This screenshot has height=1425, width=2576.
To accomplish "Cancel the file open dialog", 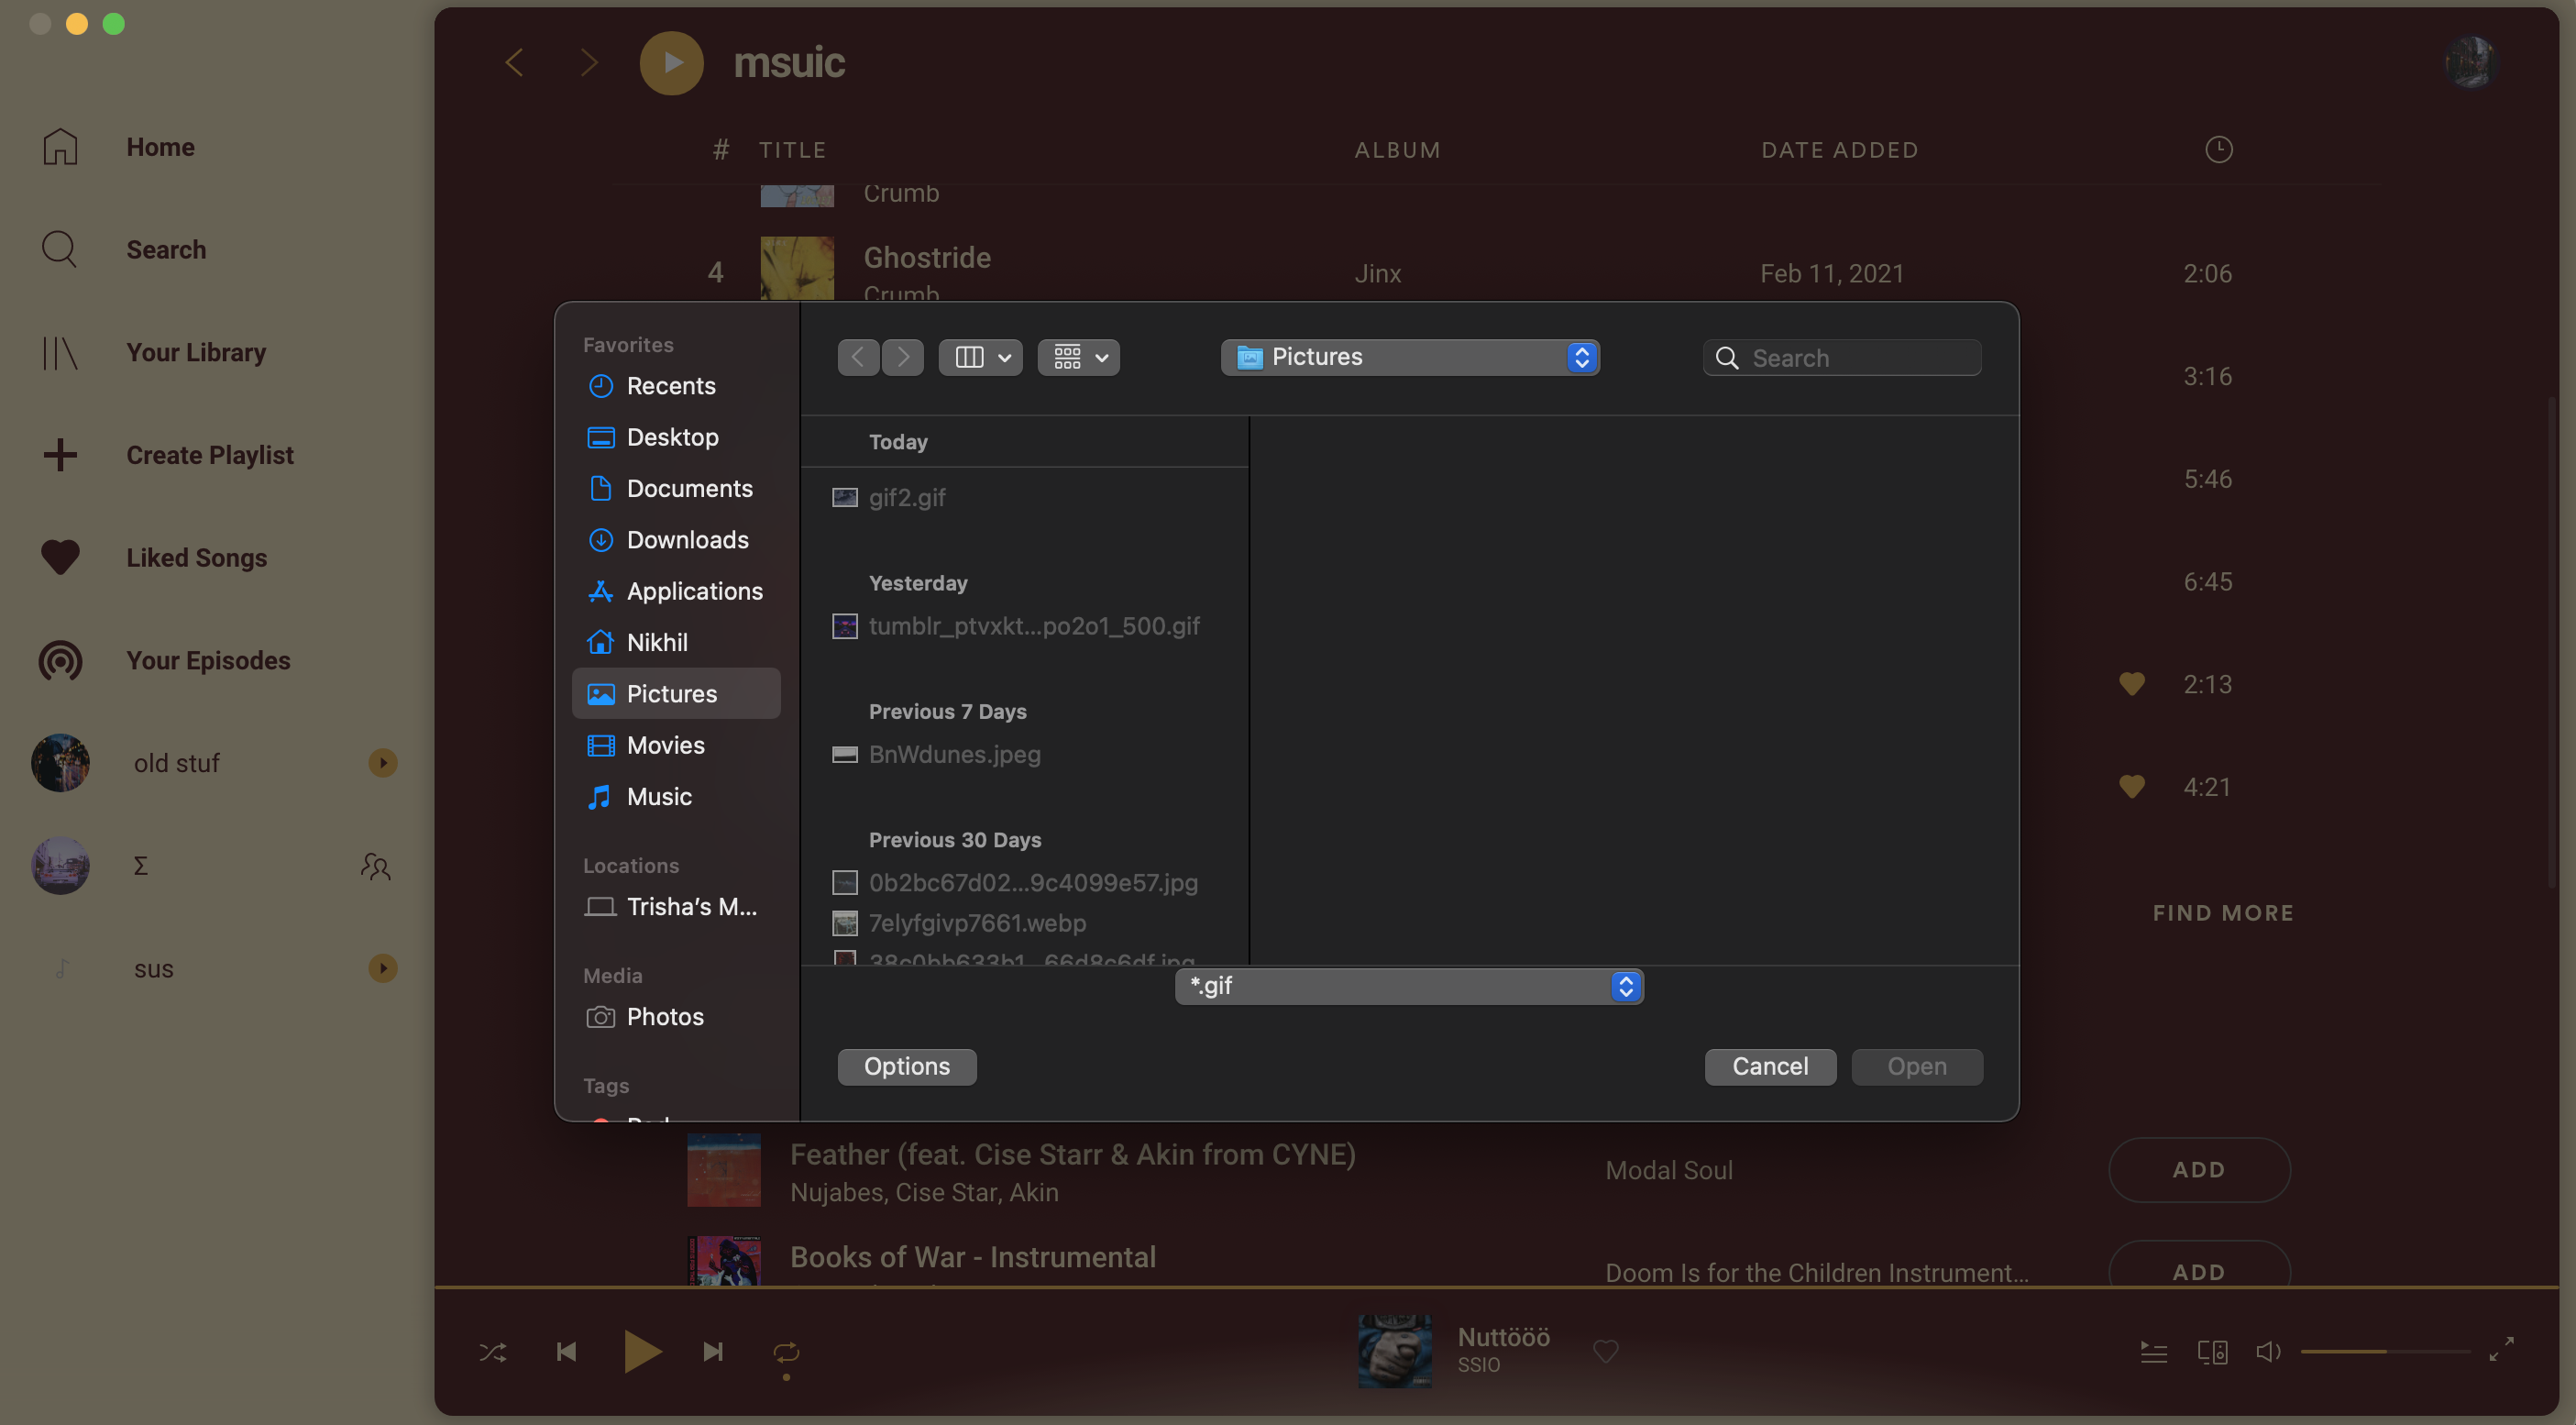I will click(1770, 1066).
